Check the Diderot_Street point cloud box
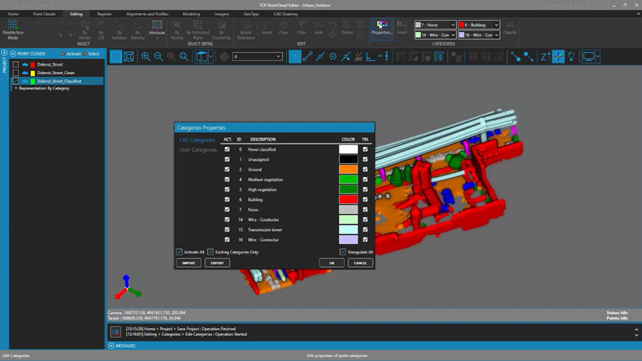Viewport: 642px width, 361px height. tap(16, 65)
